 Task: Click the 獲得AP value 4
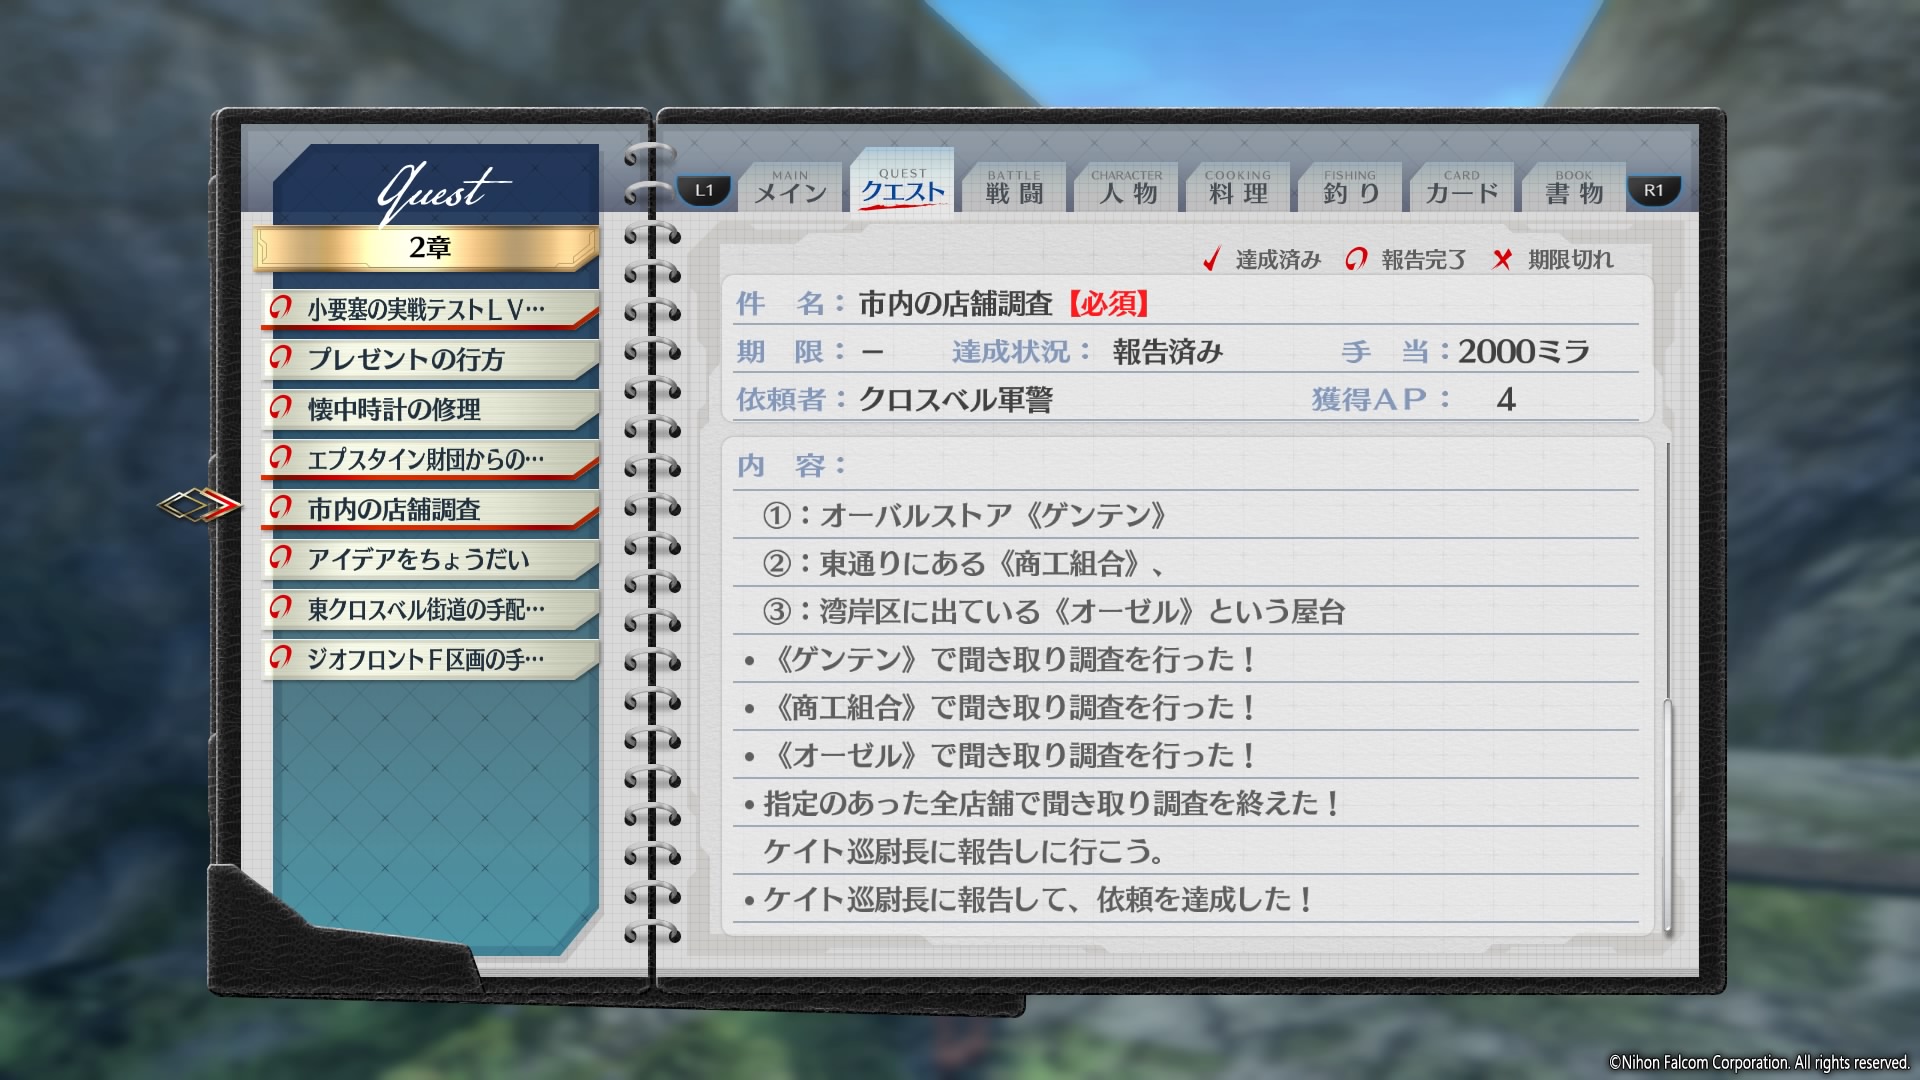coord(1506,400)
